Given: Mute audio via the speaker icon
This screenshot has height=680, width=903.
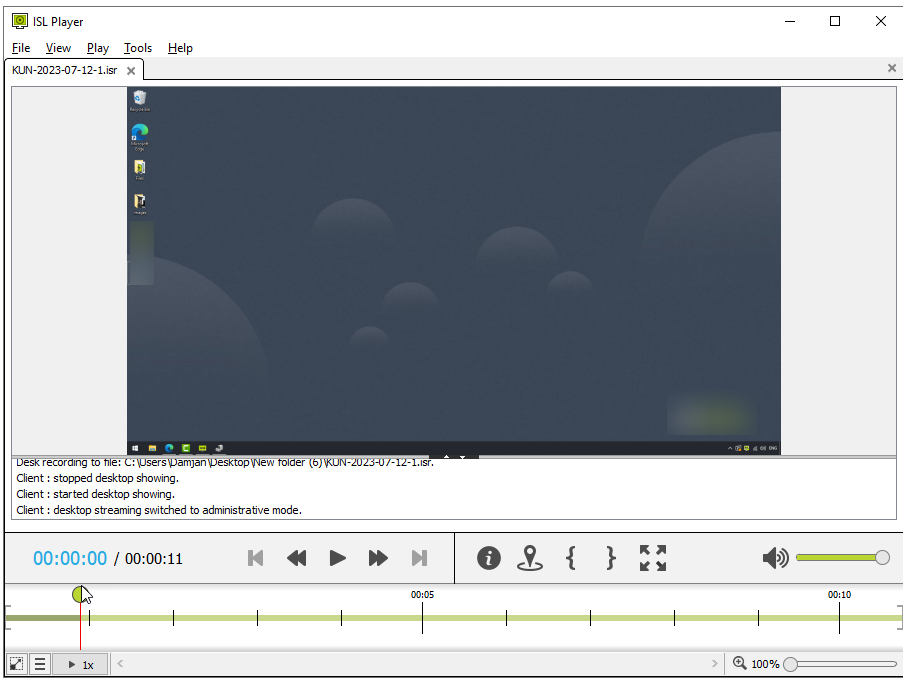Looking at the screenshot, I should point(775,558).
